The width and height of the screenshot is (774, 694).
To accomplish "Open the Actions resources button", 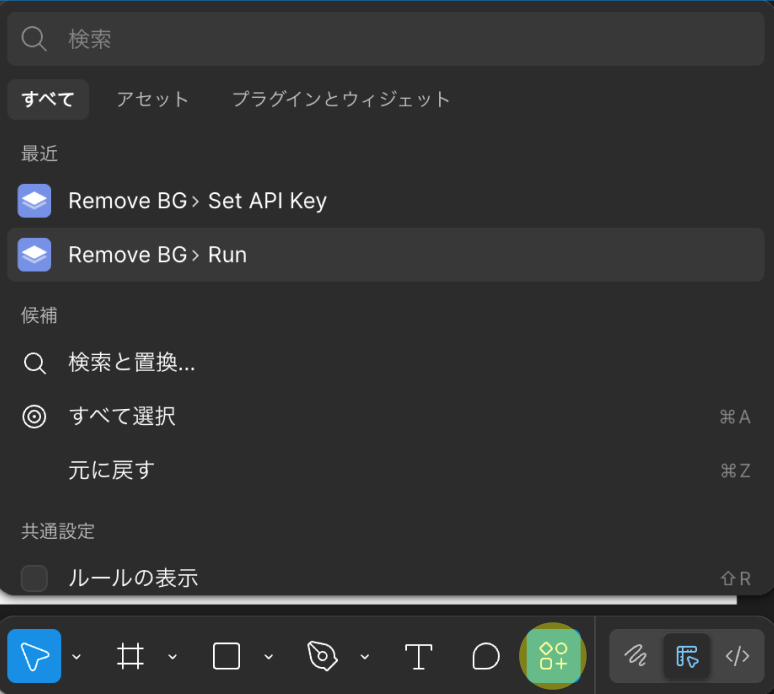I will click(553, 656).
